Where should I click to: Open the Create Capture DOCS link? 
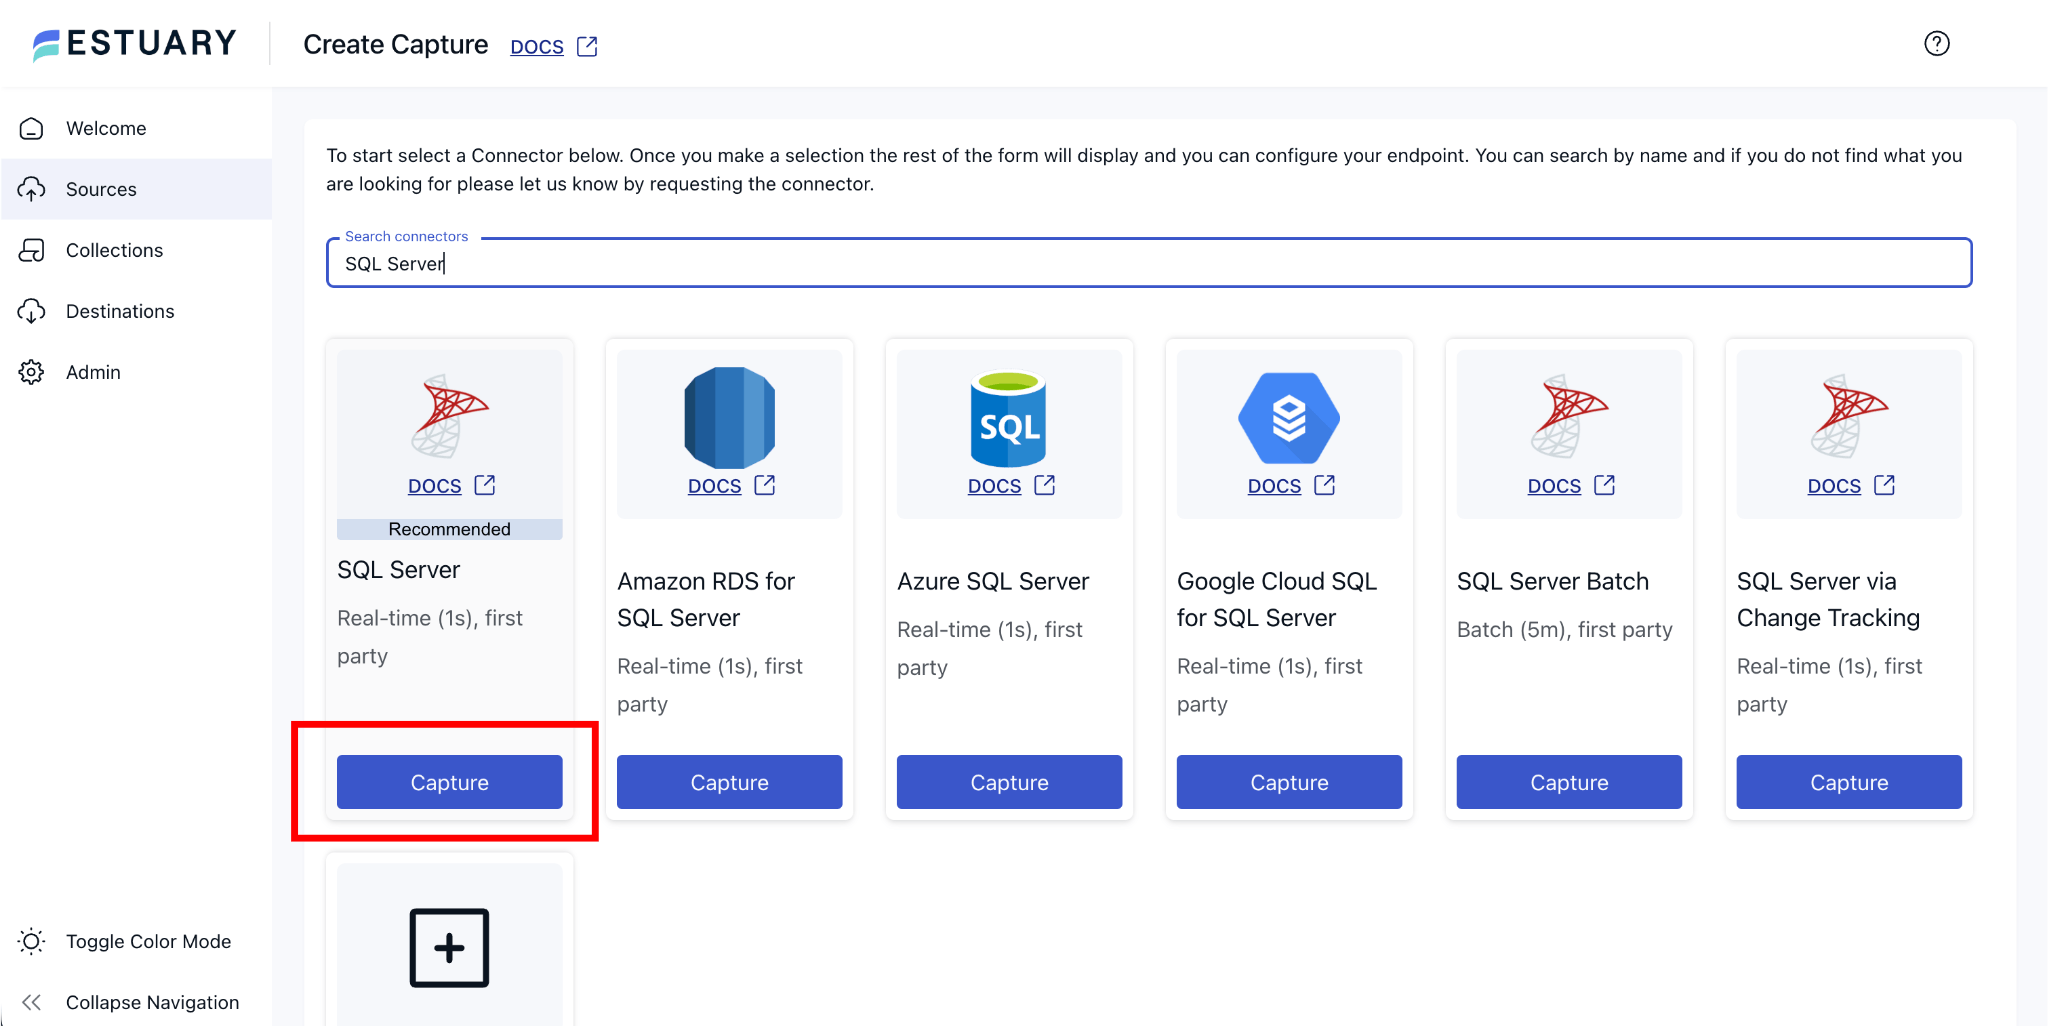click(537, 47)
